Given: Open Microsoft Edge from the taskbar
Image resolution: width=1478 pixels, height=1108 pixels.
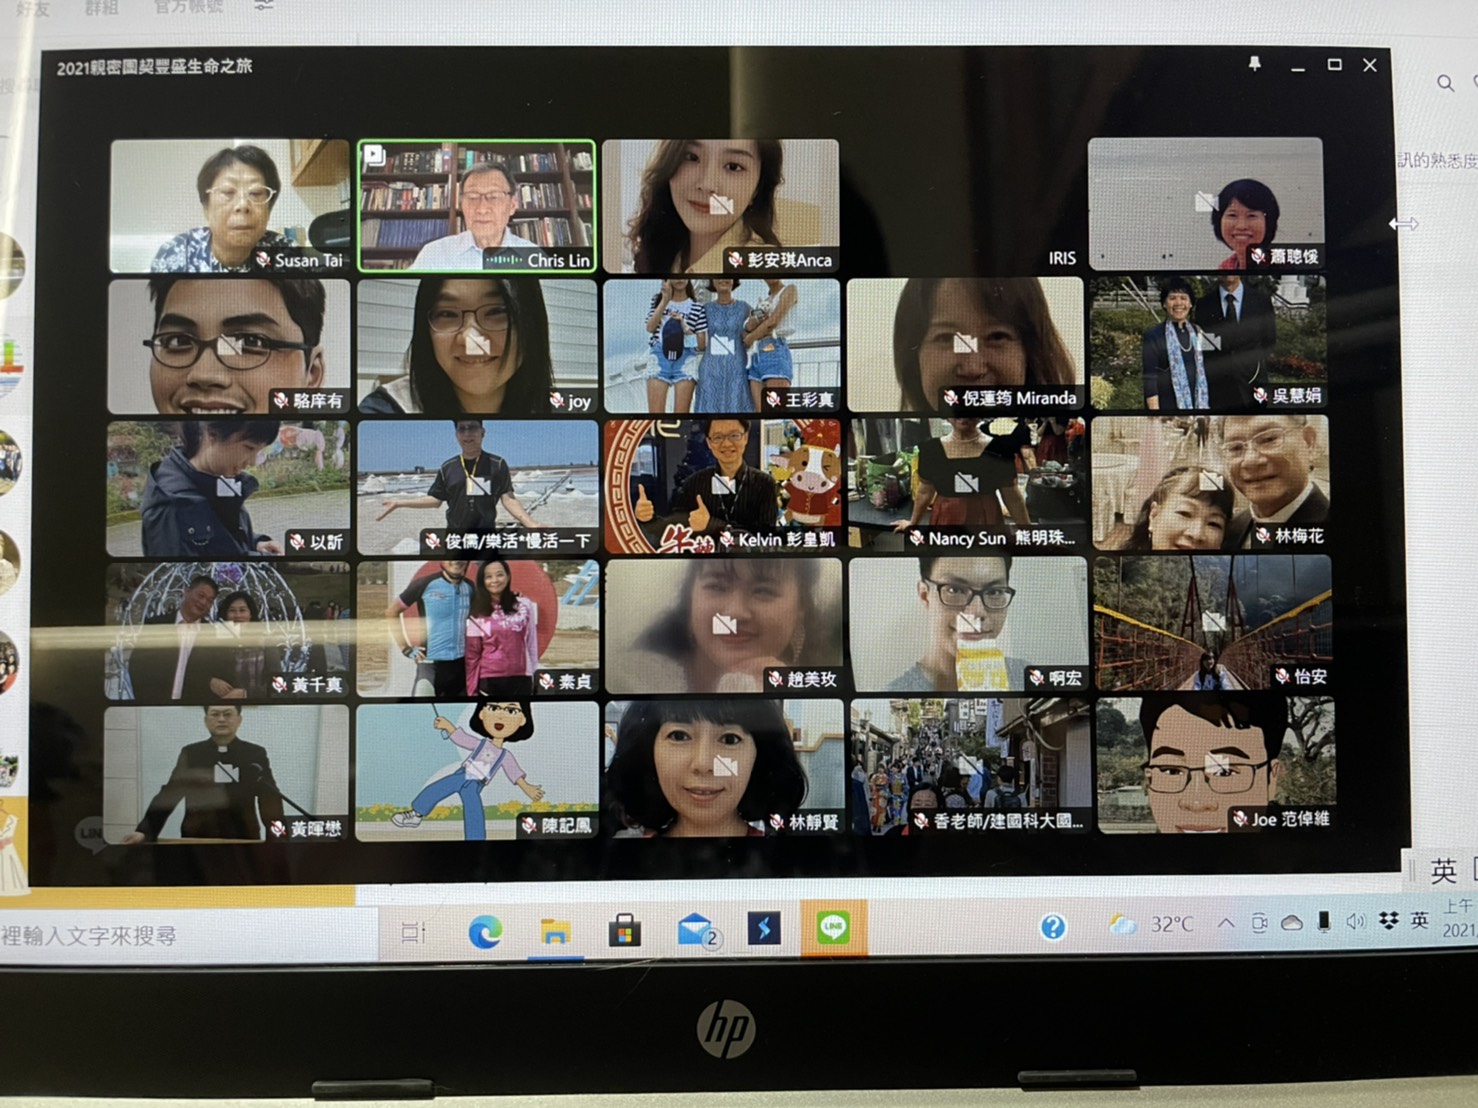Looking at the screenshot, I should click(486, 932).
